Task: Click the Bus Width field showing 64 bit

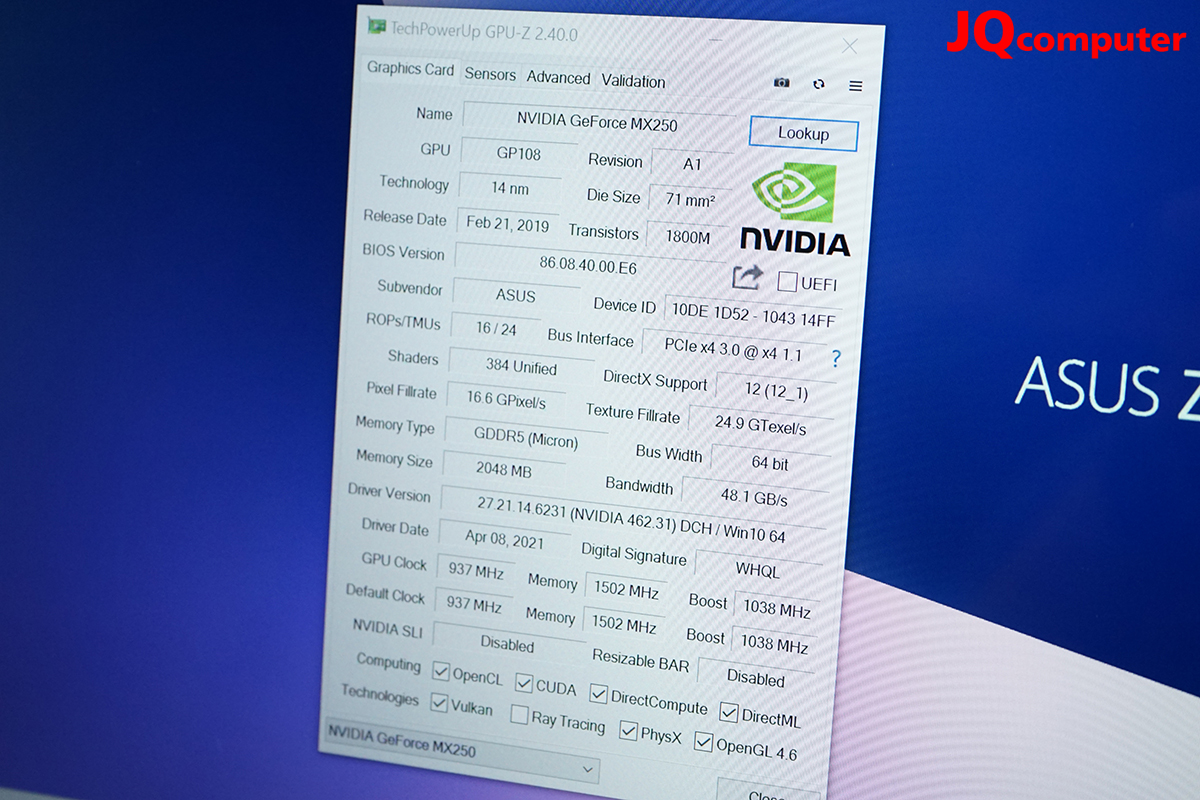Action: tap(770, 464)
